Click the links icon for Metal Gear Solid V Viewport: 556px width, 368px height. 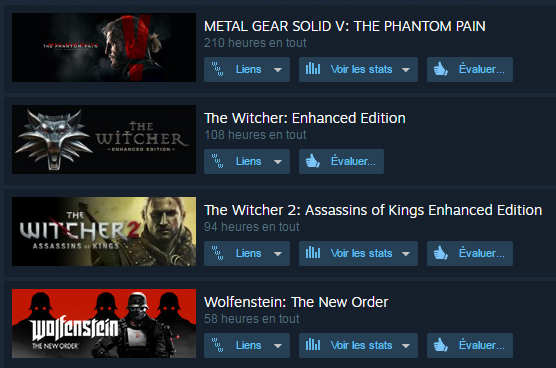click(217, 69)
